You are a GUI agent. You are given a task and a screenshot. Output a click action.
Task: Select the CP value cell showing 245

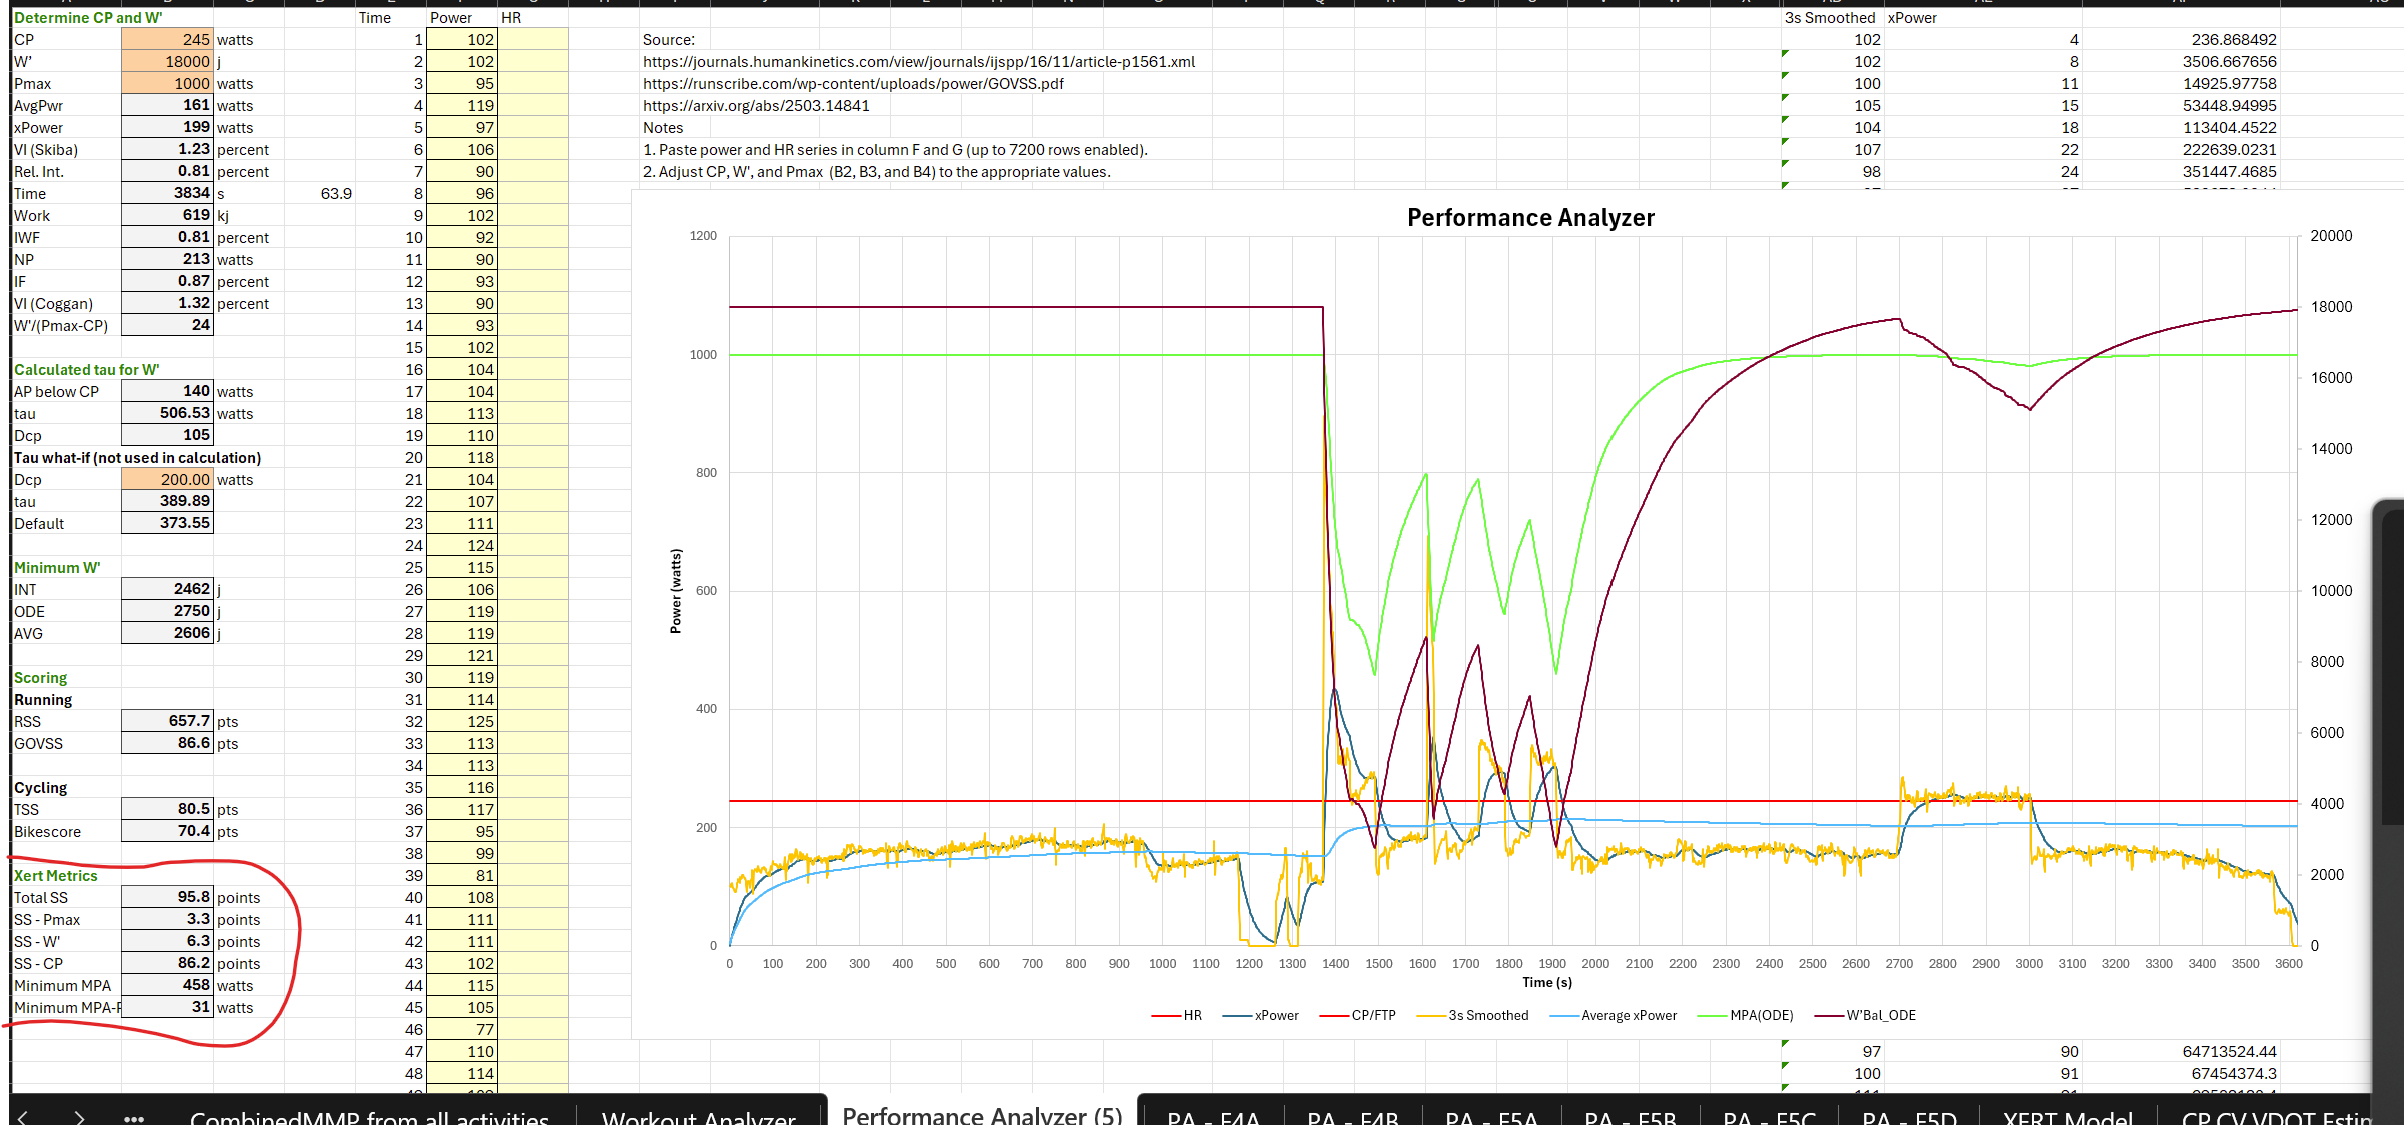click(167, 40)
